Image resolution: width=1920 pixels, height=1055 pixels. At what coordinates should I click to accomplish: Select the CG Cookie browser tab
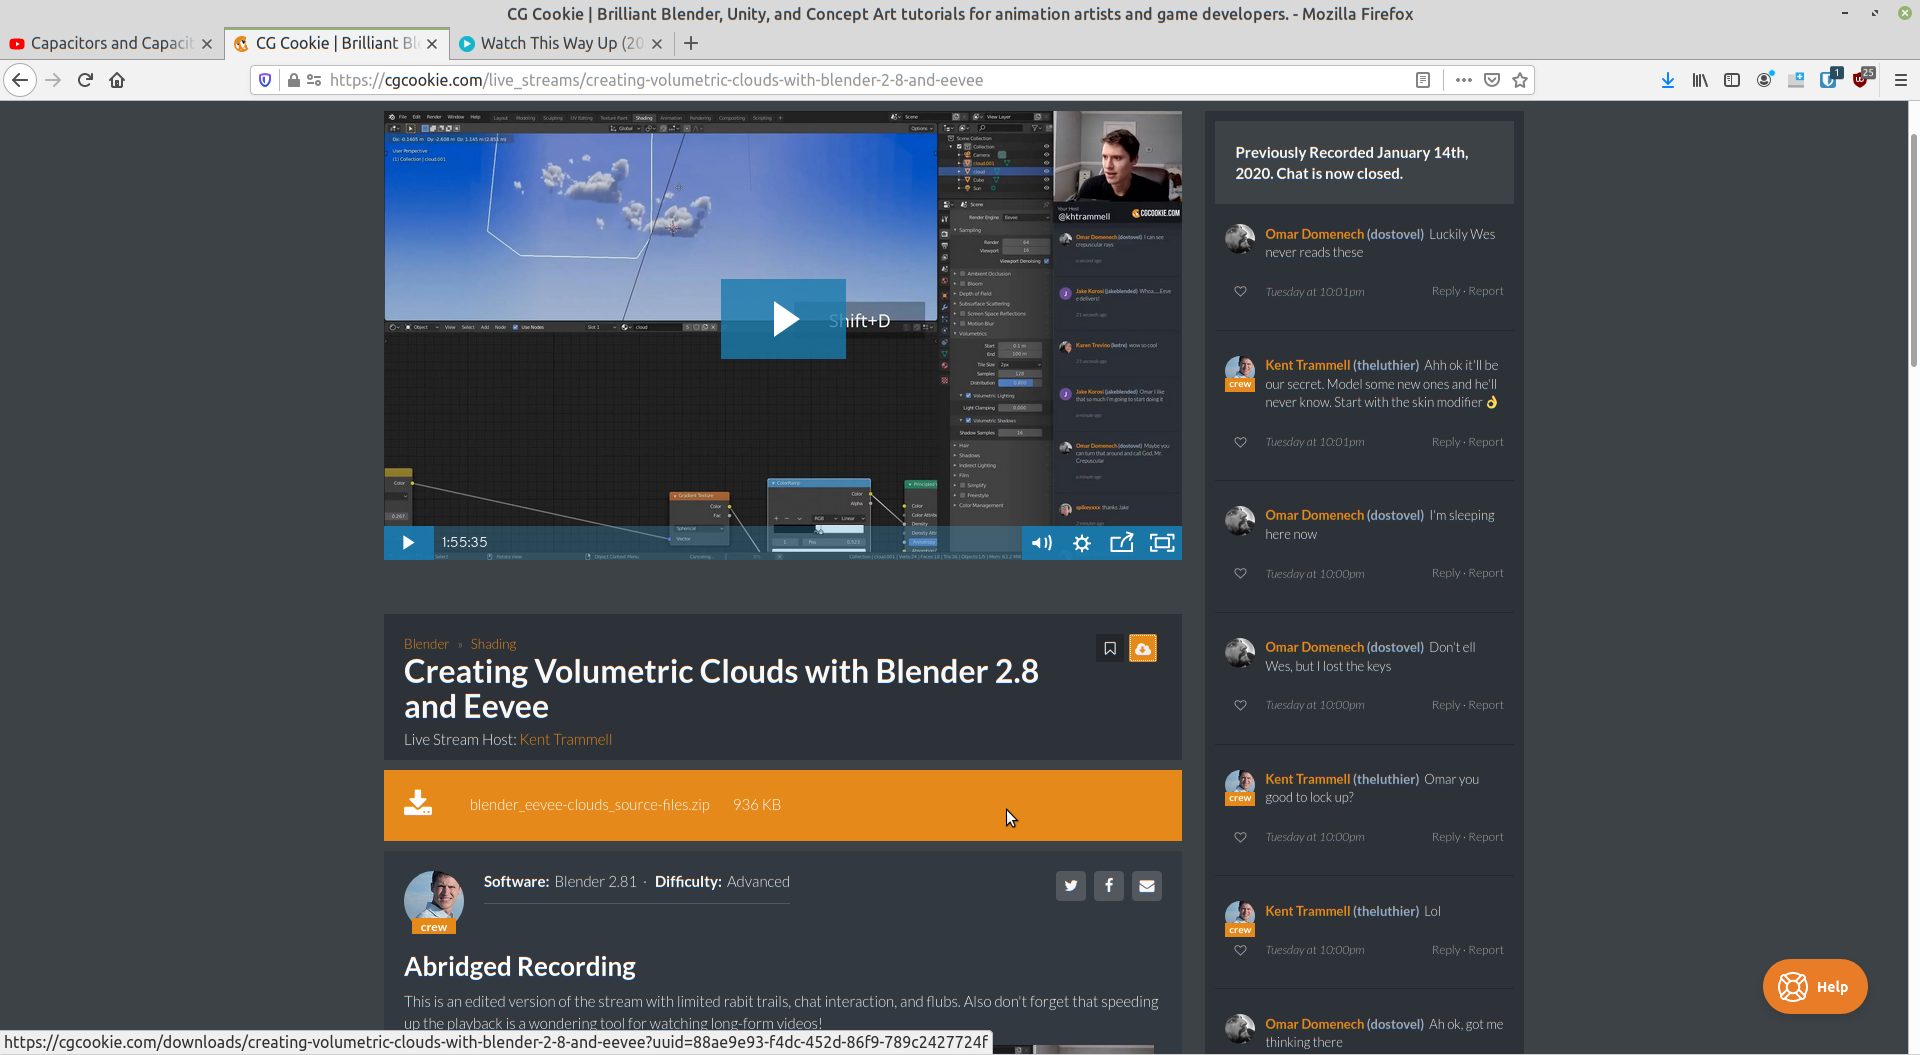(335, 43)
